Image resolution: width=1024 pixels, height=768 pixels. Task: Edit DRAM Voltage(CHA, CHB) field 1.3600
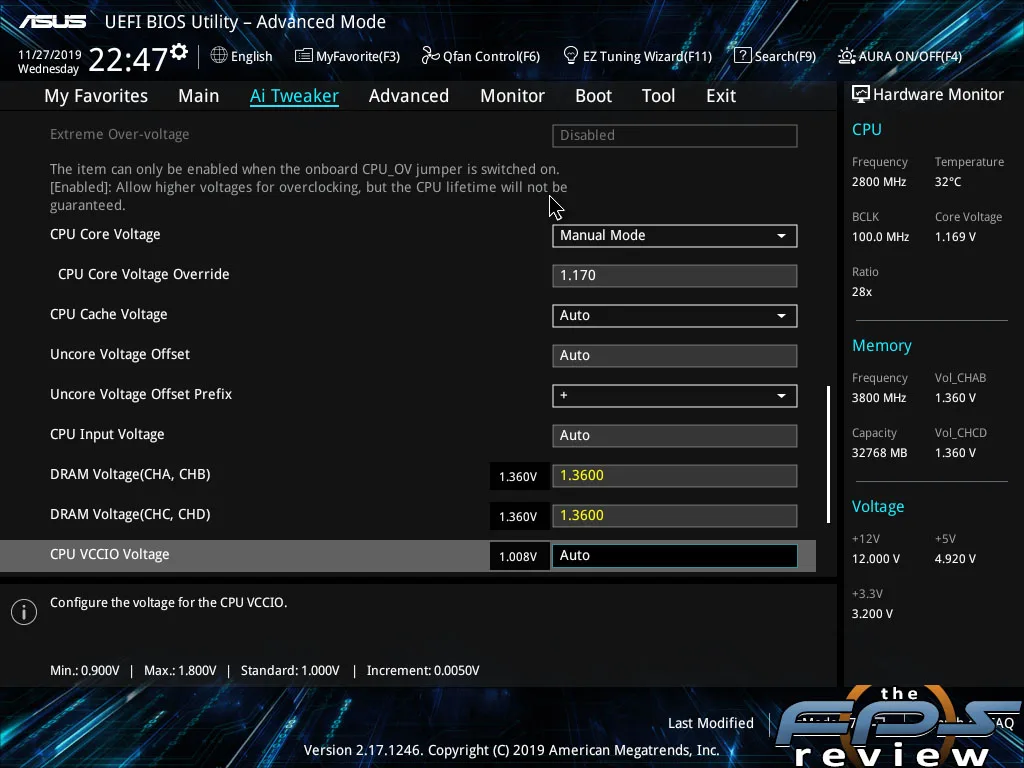tap(675, 476)
